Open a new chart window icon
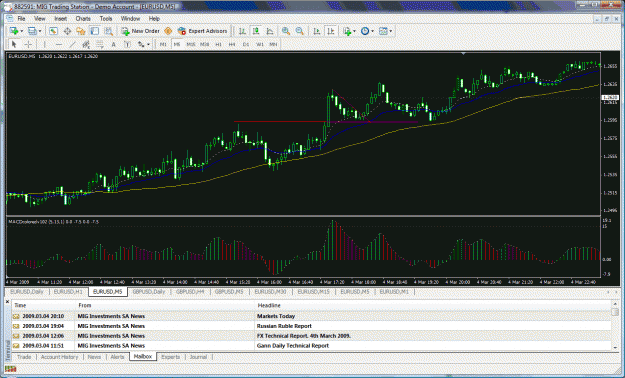Image resolution: width=625 pixels, height=378 pixels. coord(14,31)
